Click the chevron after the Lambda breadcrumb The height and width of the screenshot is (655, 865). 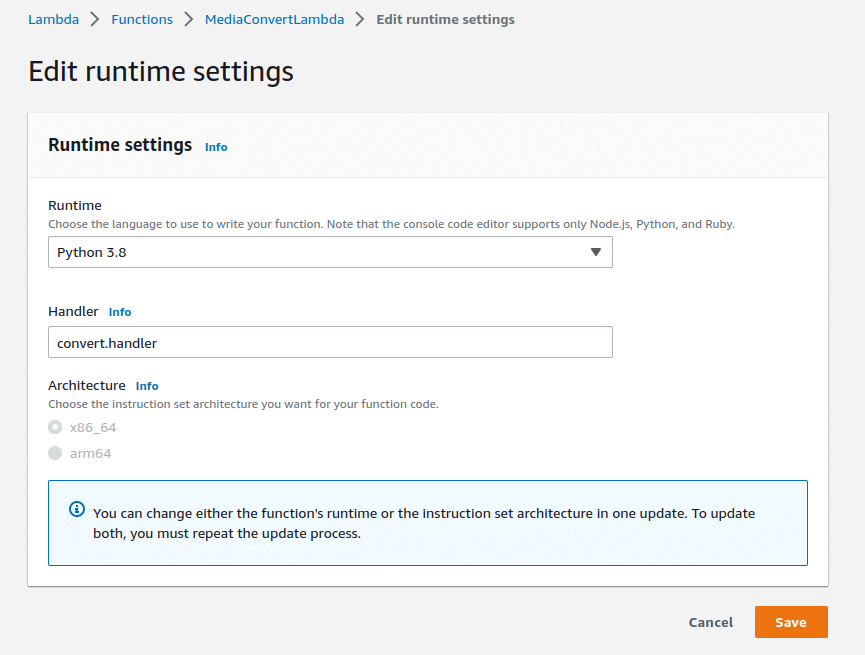click(x=95, y=19)
